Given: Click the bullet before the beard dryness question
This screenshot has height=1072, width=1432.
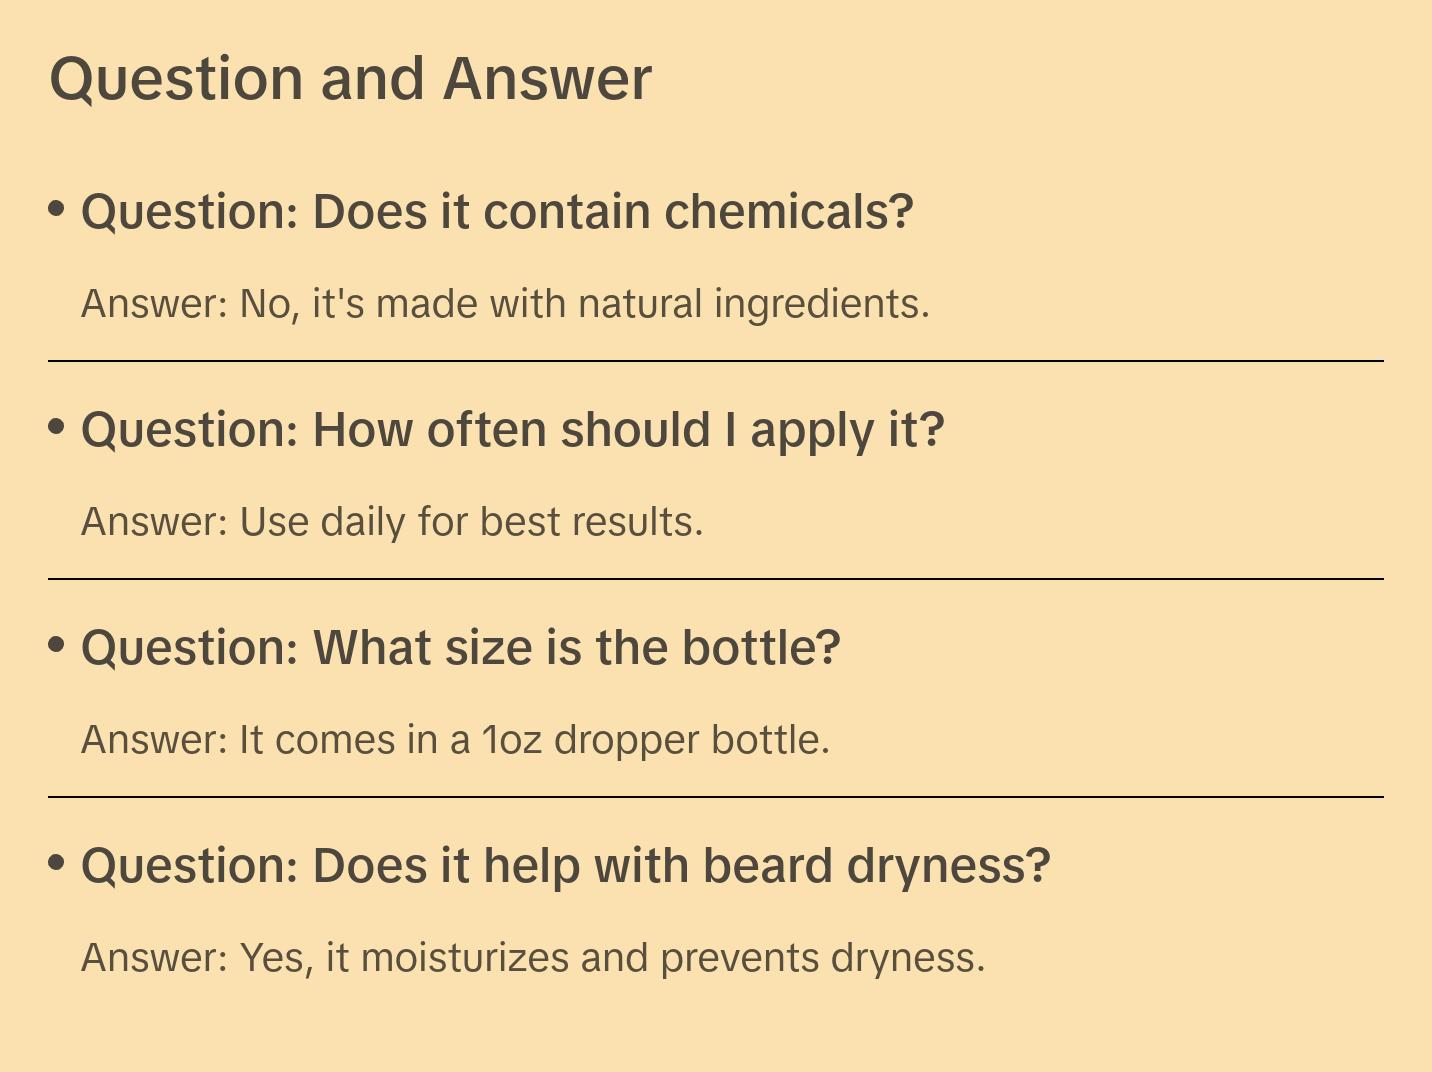Looking at the screenshot, I should coord(57,863).
